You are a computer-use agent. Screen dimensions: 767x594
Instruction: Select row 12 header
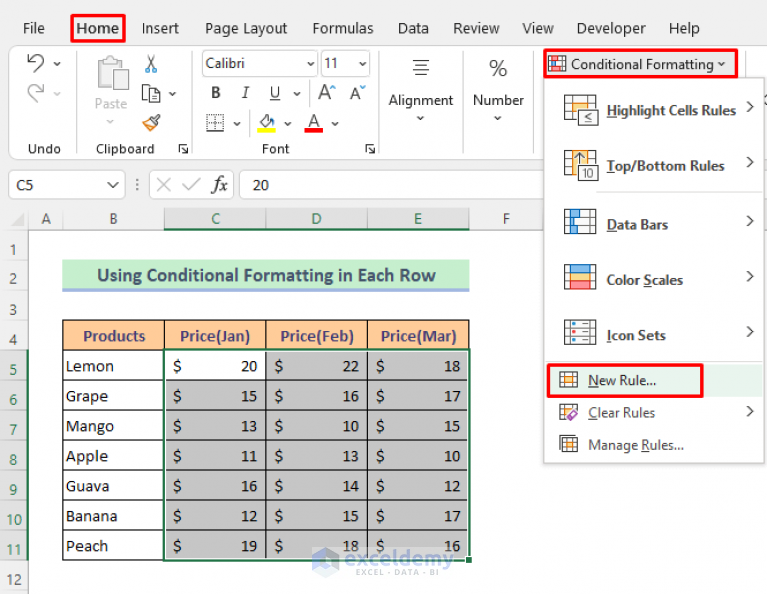14,579
